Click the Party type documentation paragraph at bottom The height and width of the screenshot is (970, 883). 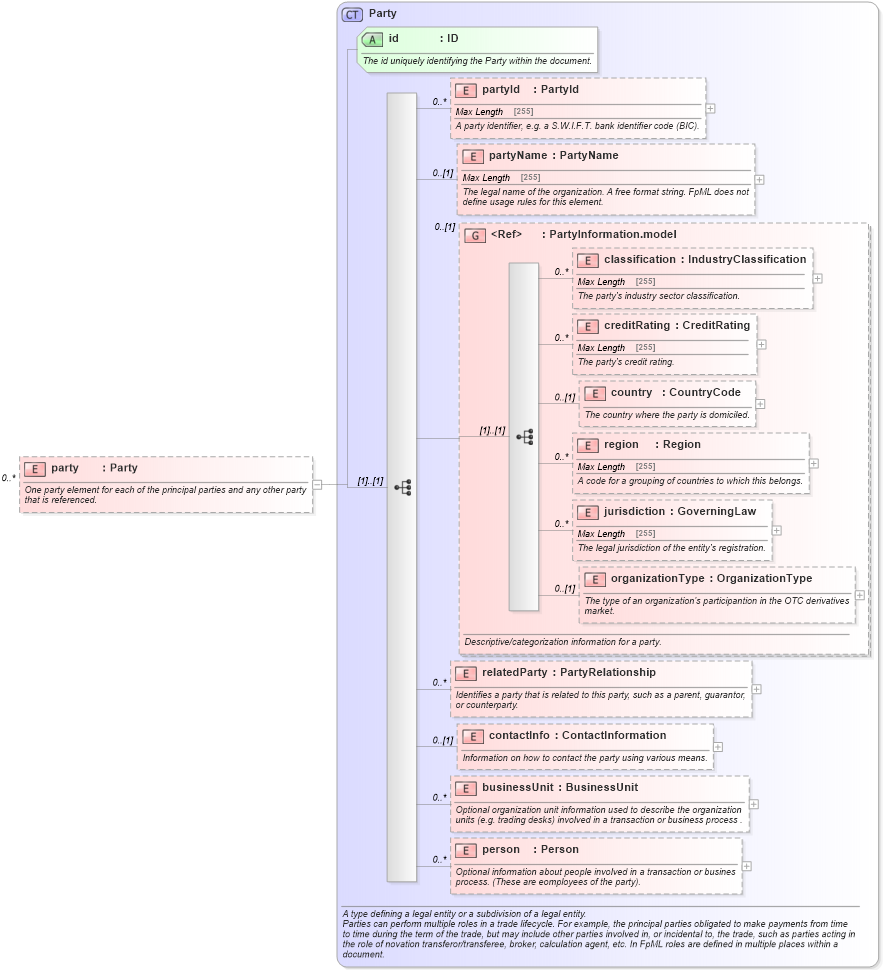point(599,934)
